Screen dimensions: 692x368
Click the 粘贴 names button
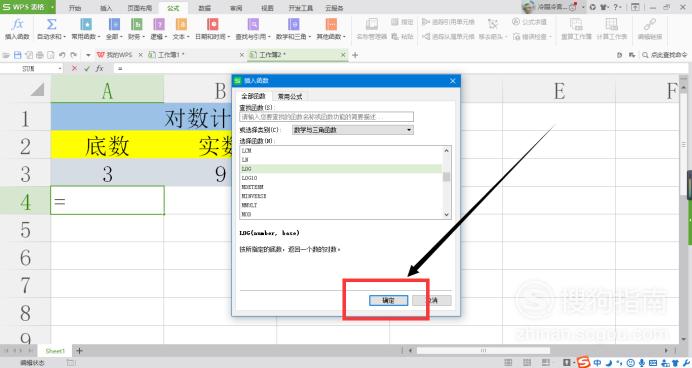click(402, 37)
